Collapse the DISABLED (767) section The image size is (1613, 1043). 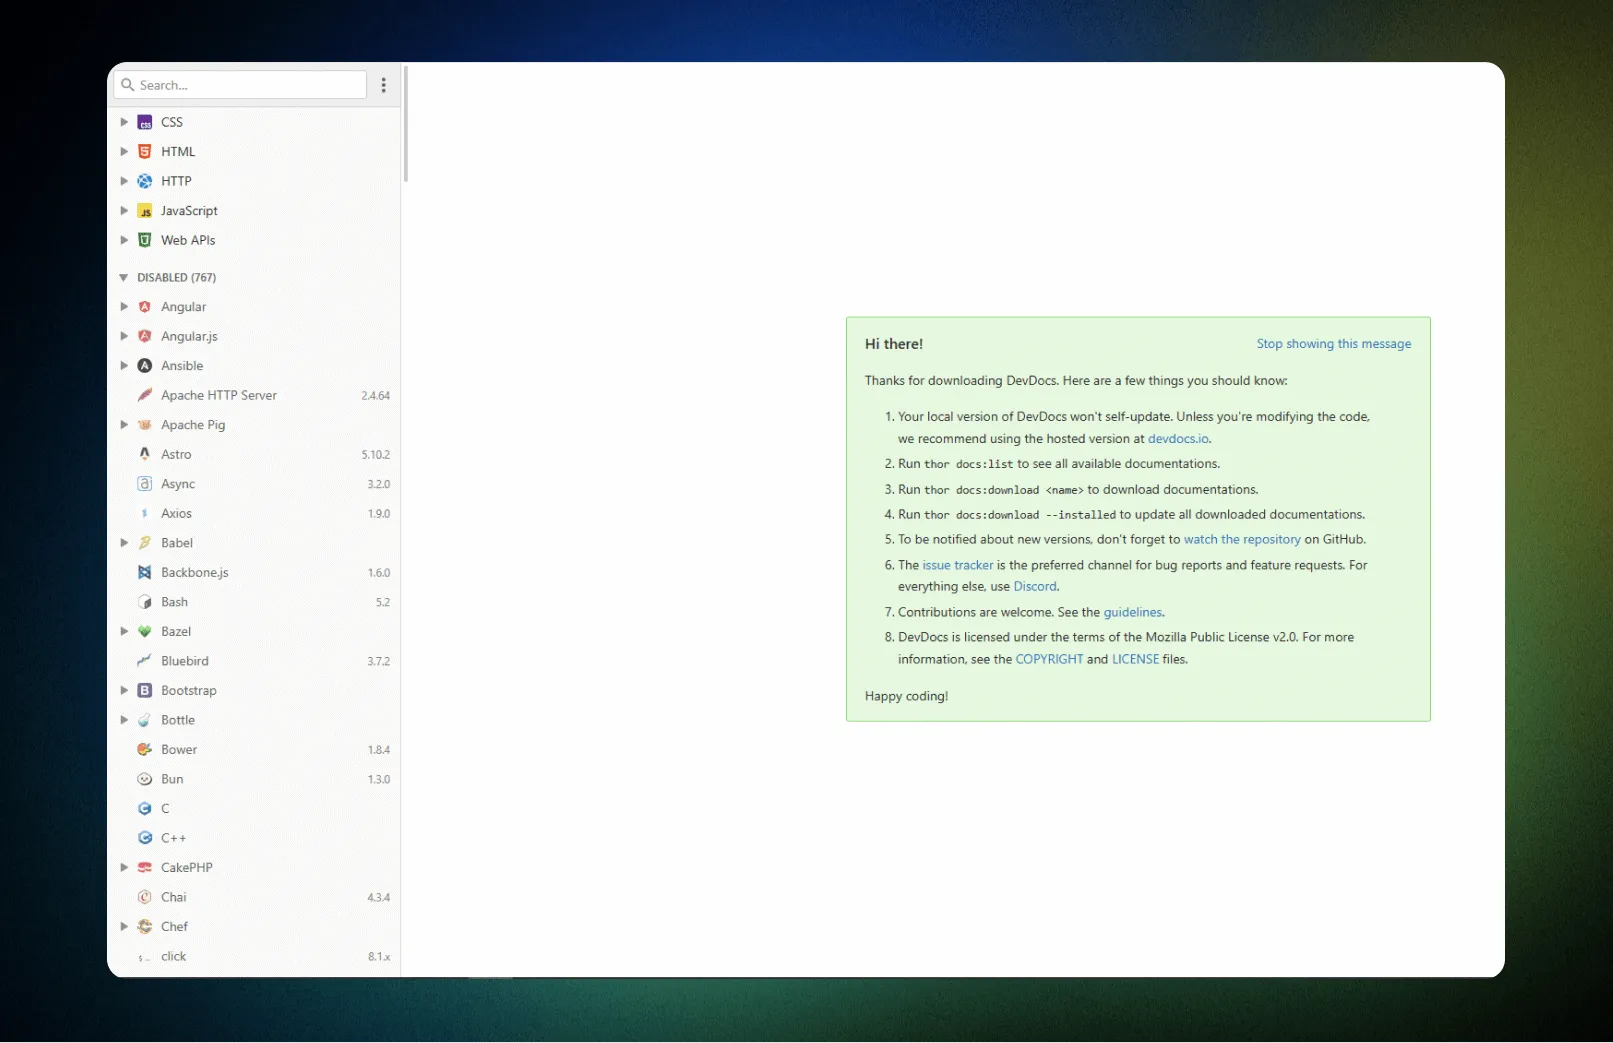point(124,278)
